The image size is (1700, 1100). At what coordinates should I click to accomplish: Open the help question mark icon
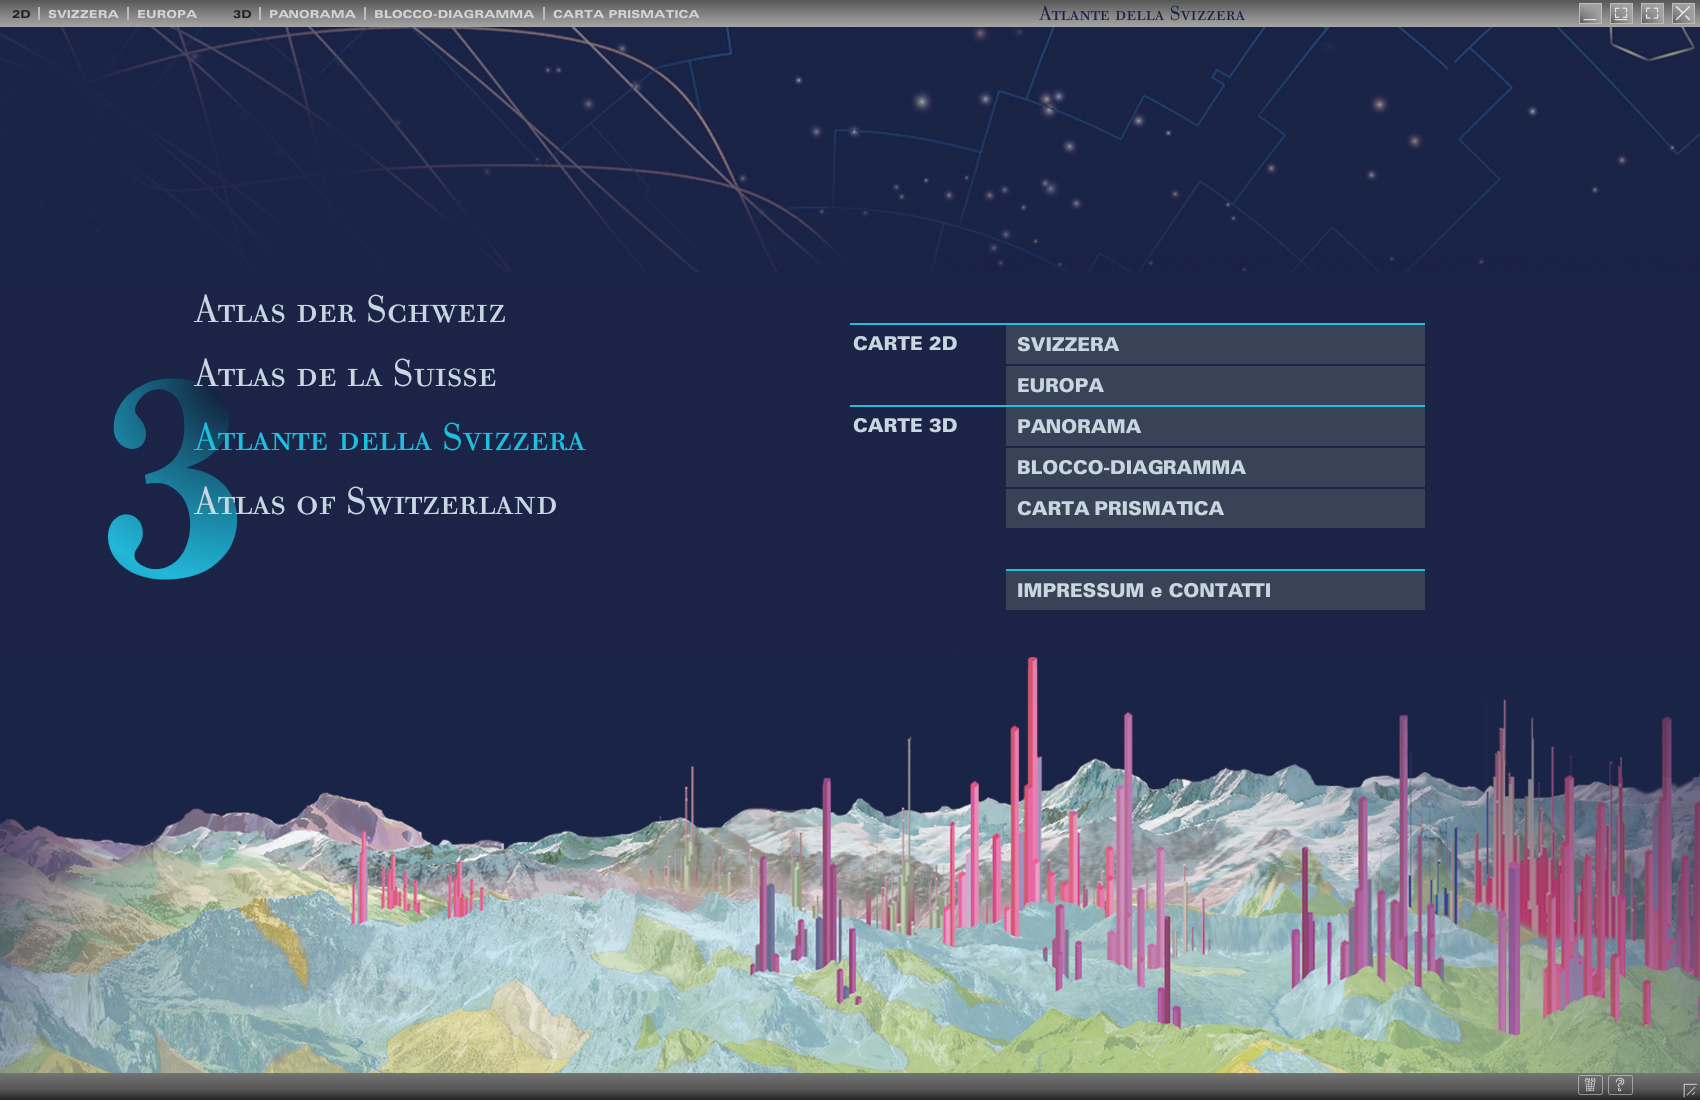[1620, 1085]
